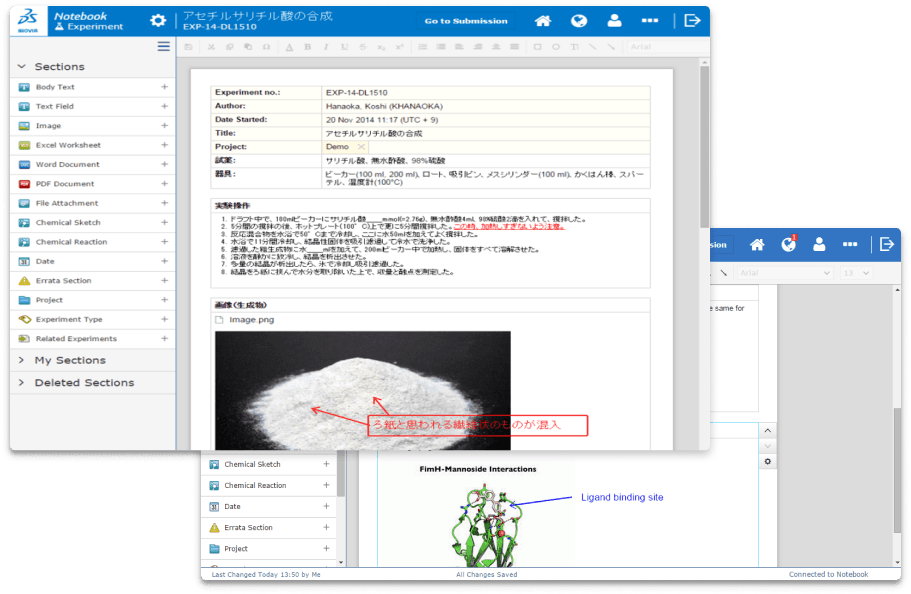This screenshot has height=594, width=911.
Task: Toggle the hamburger menu above Sections
Action: 164,46
